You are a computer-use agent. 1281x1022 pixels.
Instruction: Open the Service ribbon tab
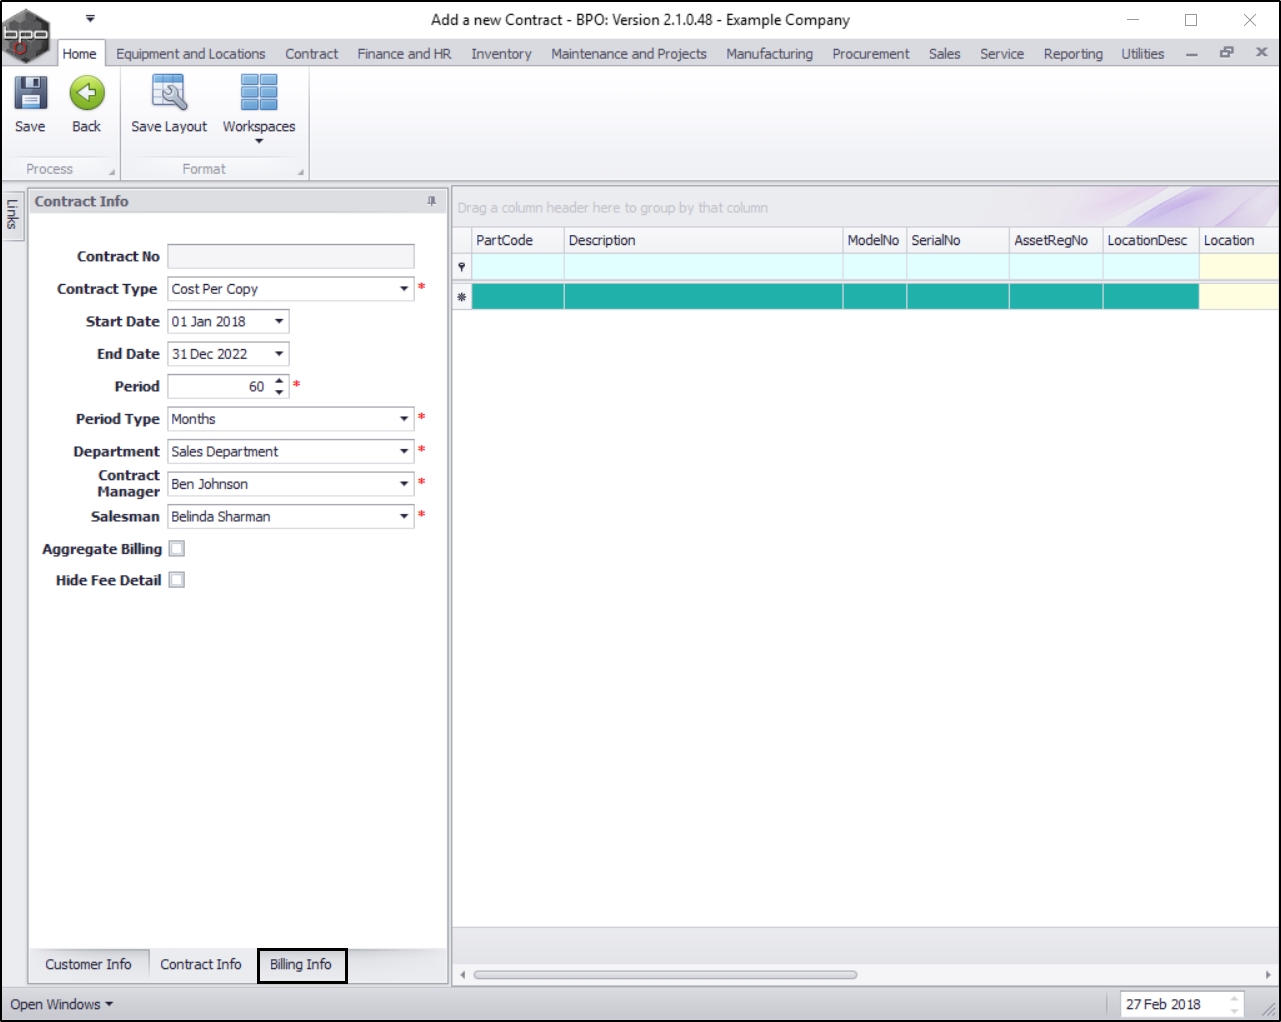pyautogui.click(x=1002, y=54)
